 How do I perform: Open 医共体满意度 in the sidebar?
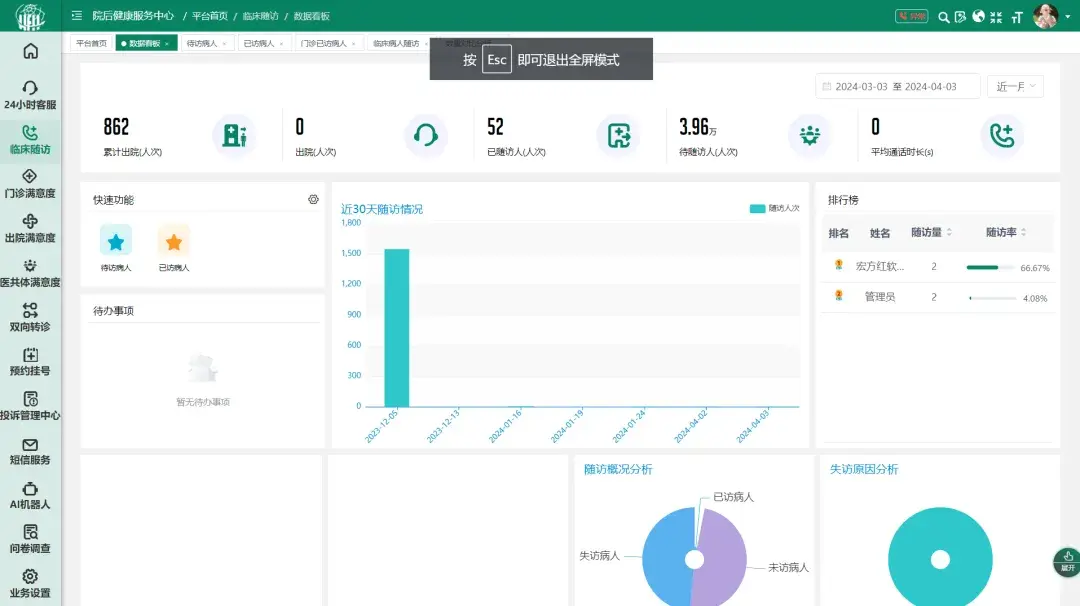tap(30, 273)
